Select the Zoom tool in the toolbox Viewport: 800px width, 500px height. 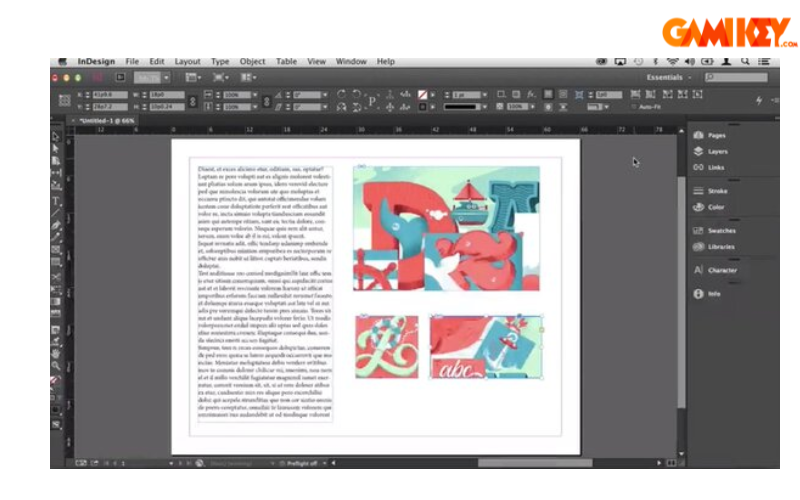(56, 367)
